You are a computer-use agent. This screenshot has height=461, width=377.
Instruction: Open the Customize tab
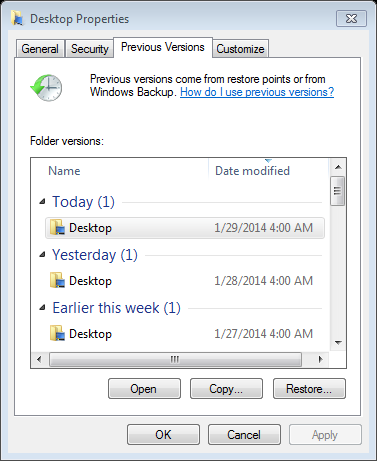point(240,49)
